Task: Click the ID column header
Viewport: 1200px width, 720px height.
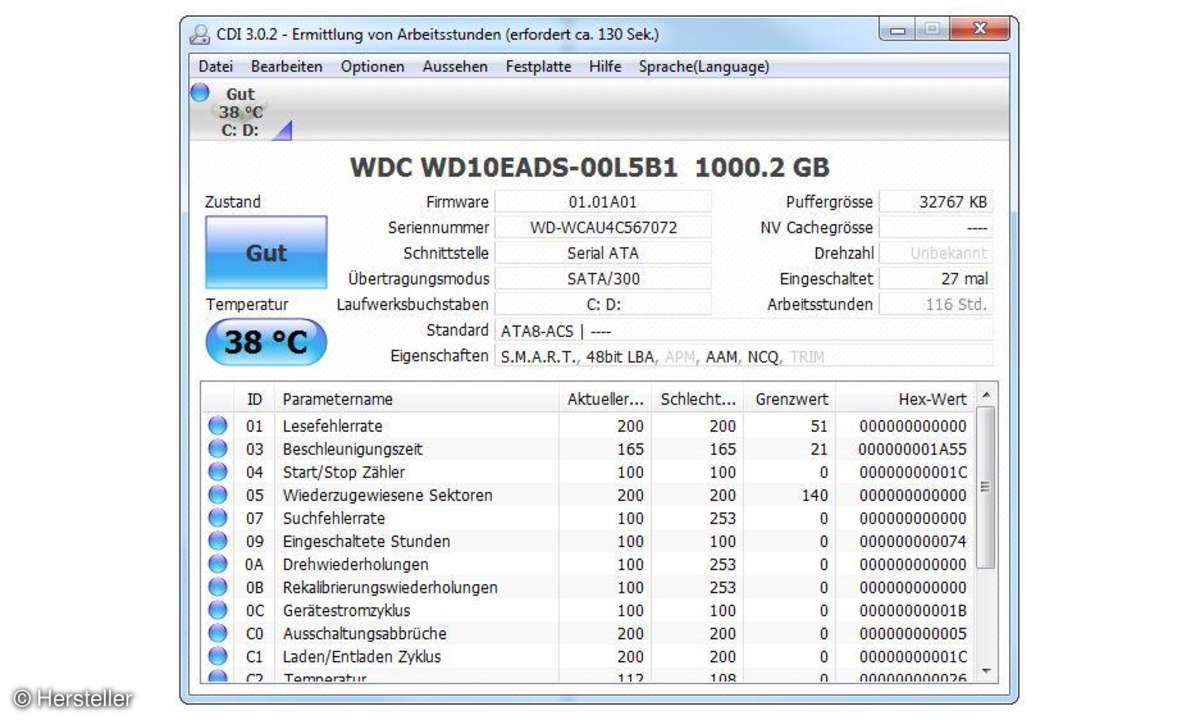Action: pyautogui.click(x=255, y=399)
